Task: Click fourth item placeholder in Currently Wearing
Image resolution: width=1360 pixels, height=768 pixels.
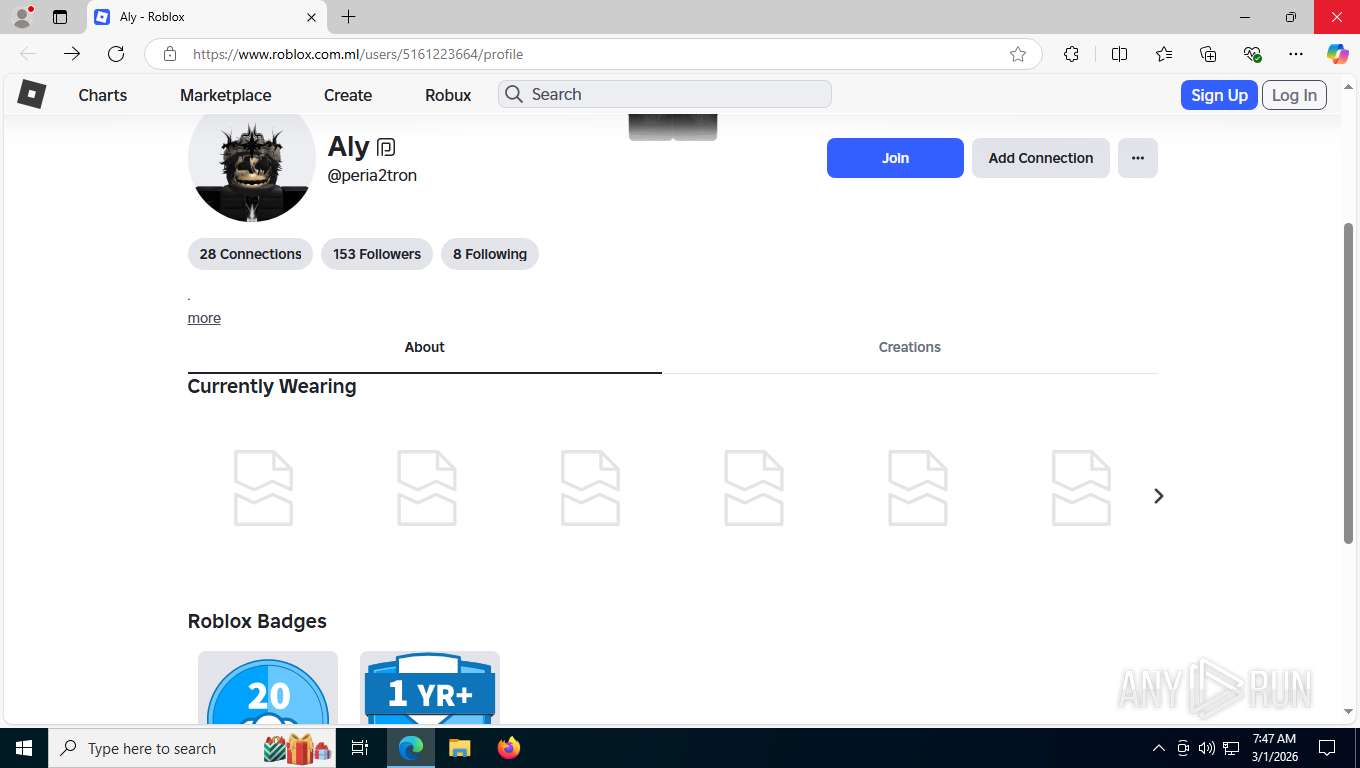Action: click(754, 488)
